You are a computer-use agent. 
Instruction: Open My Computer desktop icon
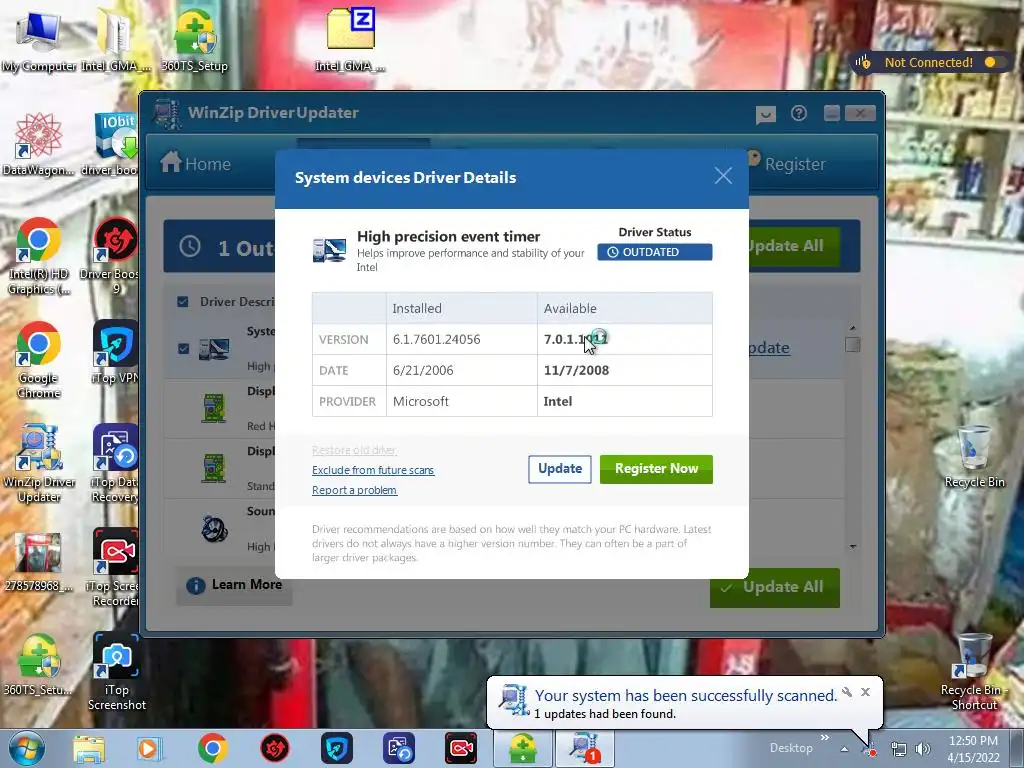(x=38, y=40)
